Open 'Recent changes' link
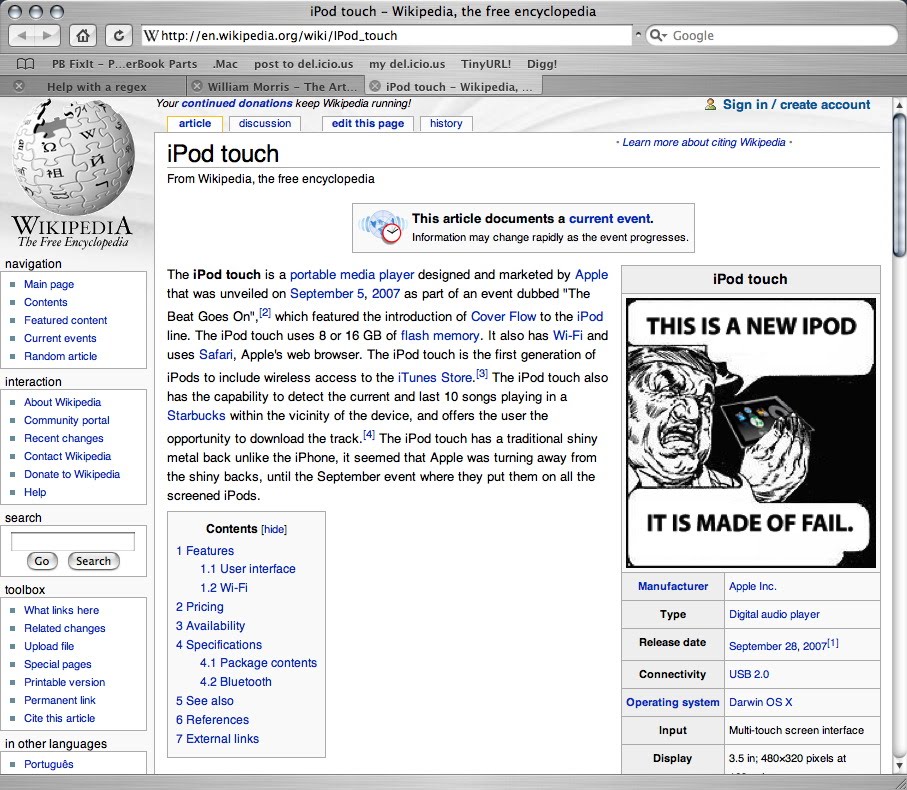 [64, 438]
